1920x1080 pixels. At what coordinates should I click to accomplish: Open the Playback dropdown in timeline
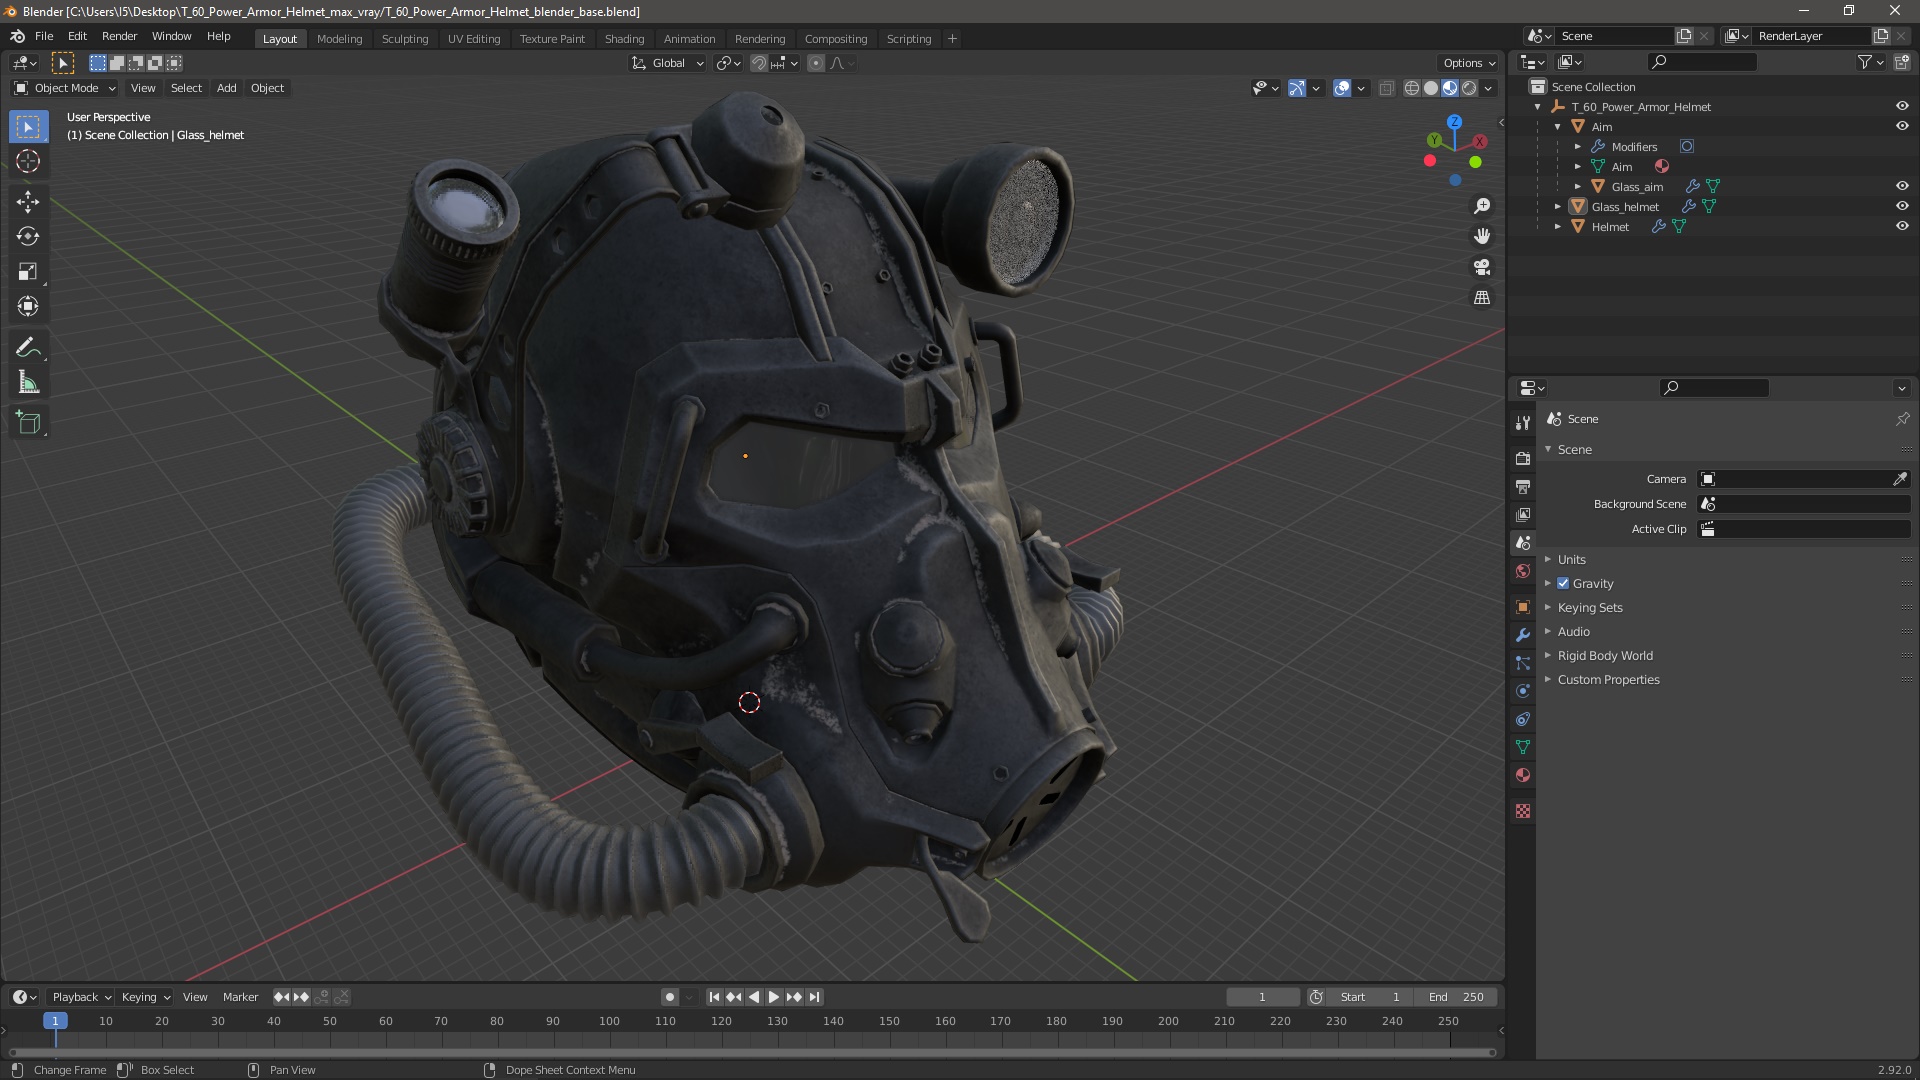81,997
